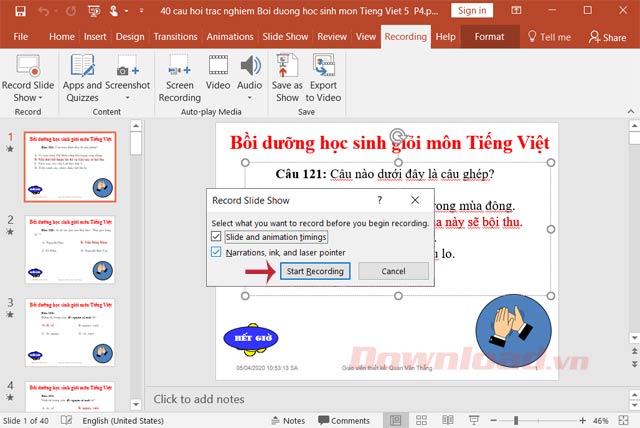This screenshot has height=428, width=640.
Task: Click the zoom out minus button
Action: point(493,420)
